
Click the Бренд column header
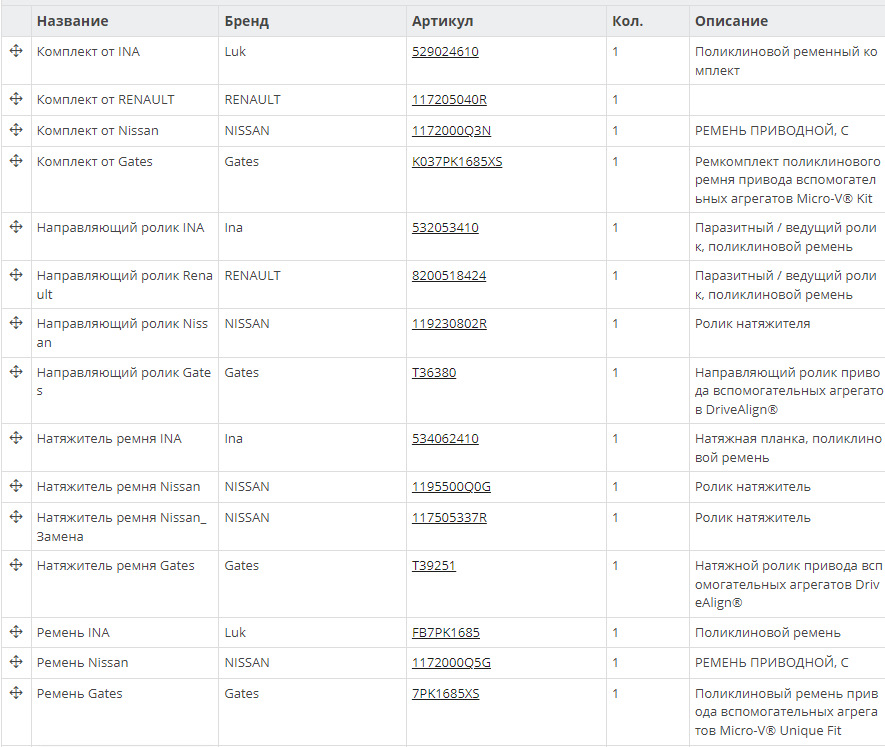tap(246, 21)
